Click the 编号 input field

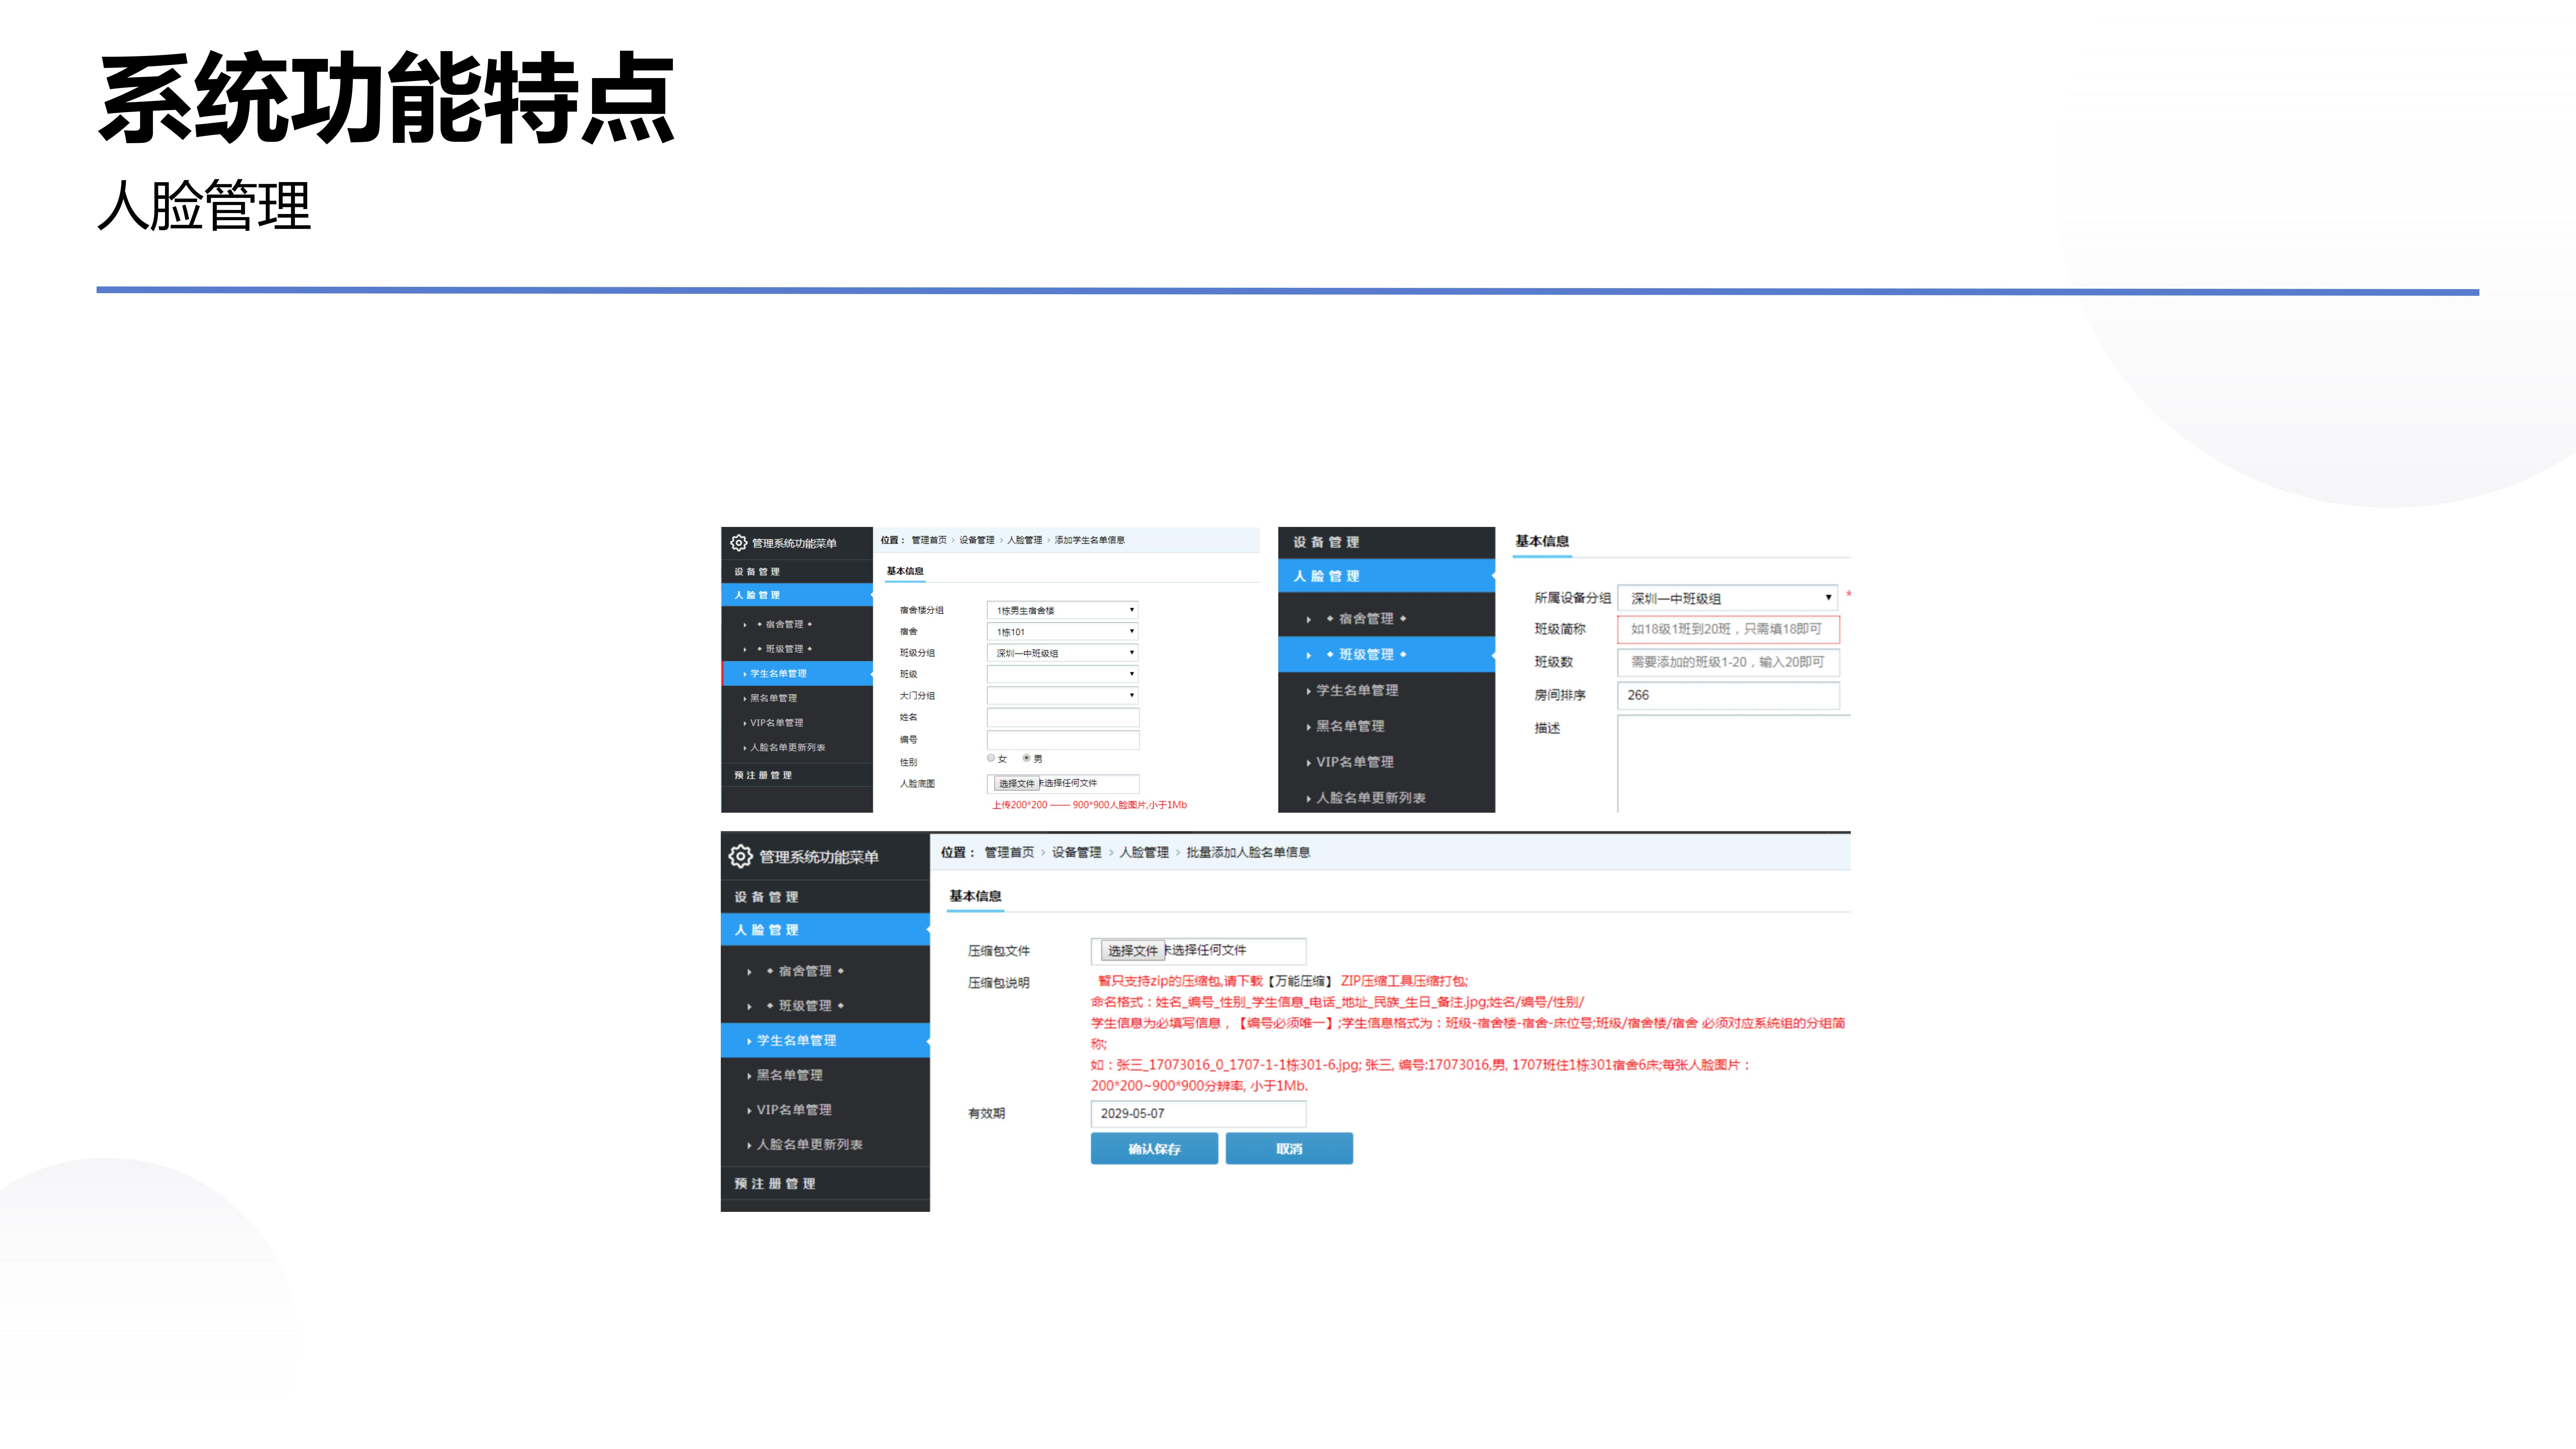point(1063,740)
